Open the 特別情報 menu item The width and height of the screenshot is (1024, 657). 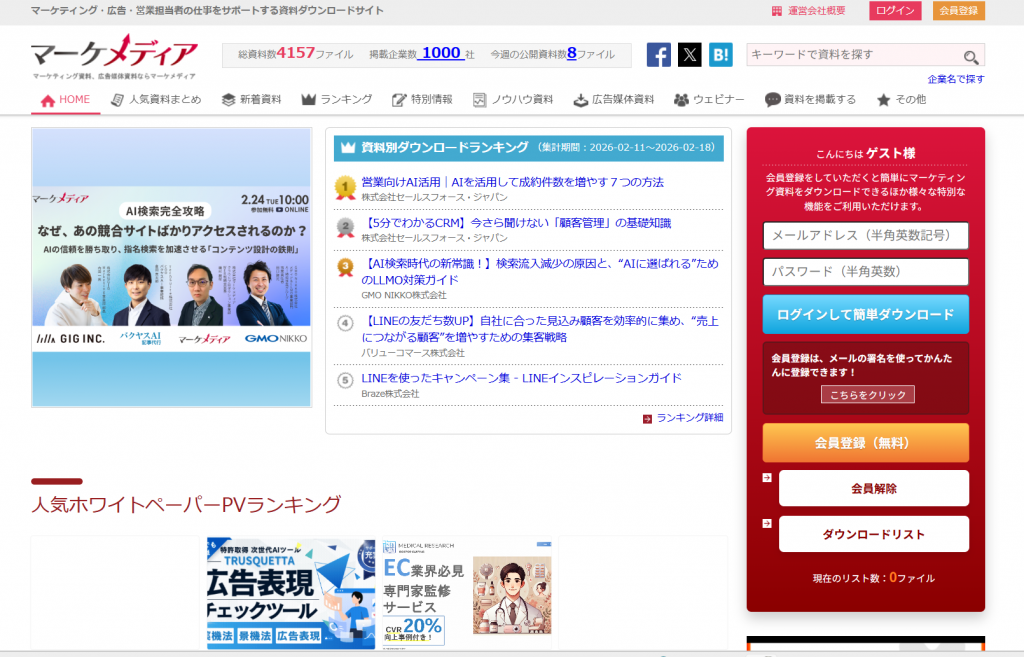(x=423, y=100)
